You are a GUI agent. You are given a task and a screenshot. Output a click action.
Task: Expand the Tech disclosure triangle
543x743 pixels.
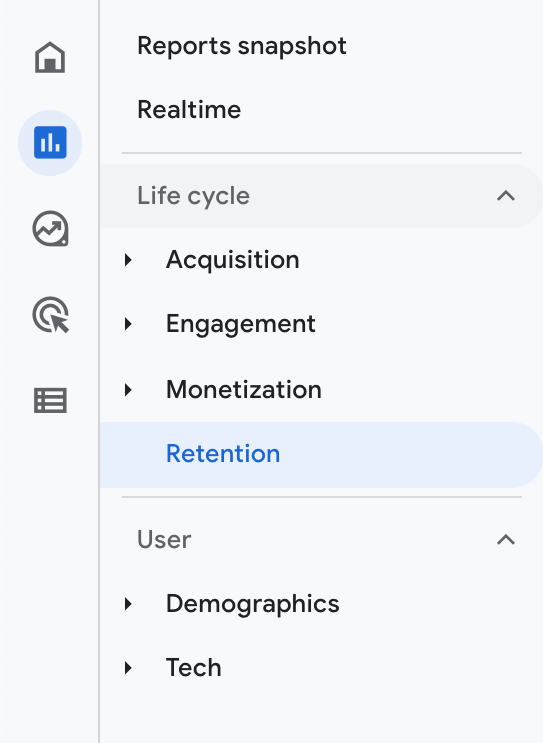(x=128, y=668)
